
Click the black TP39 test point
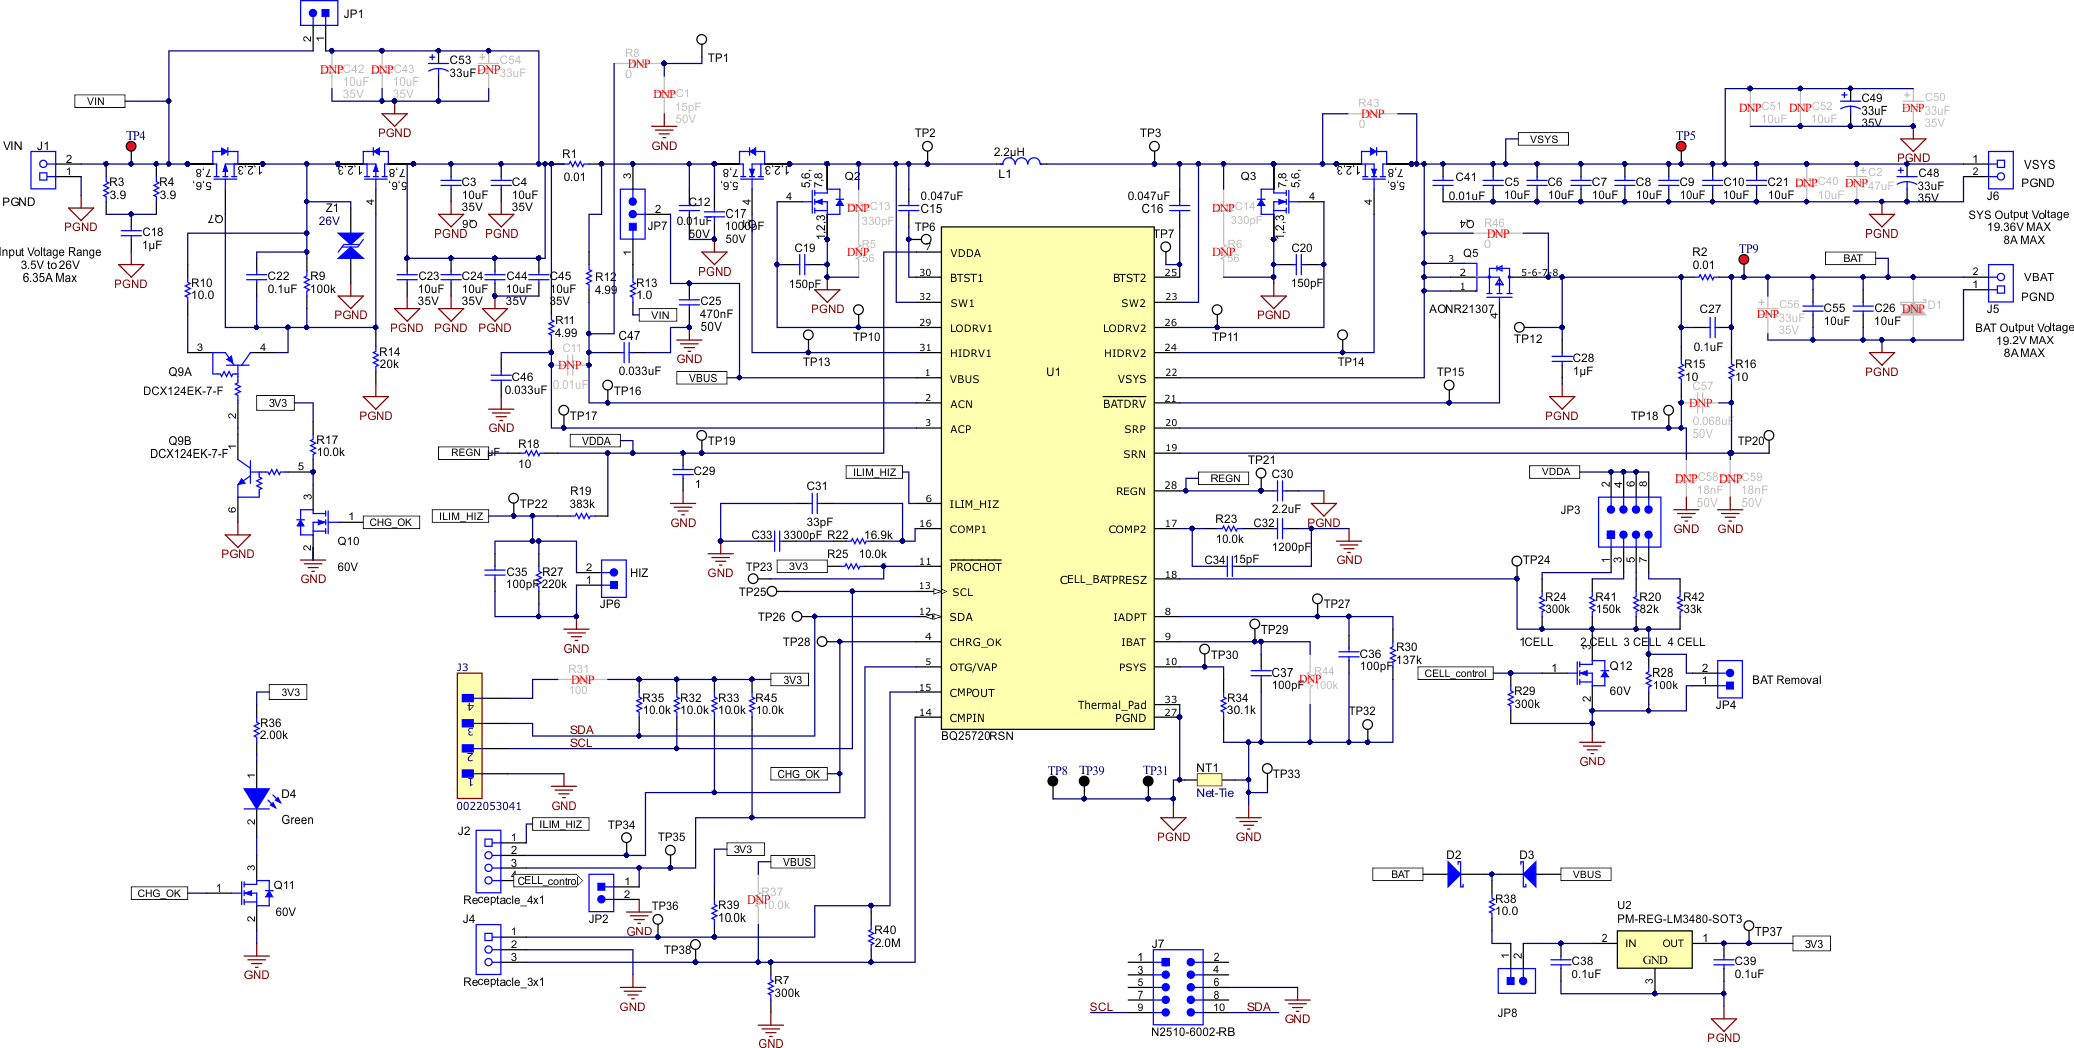click(1084, 781)
